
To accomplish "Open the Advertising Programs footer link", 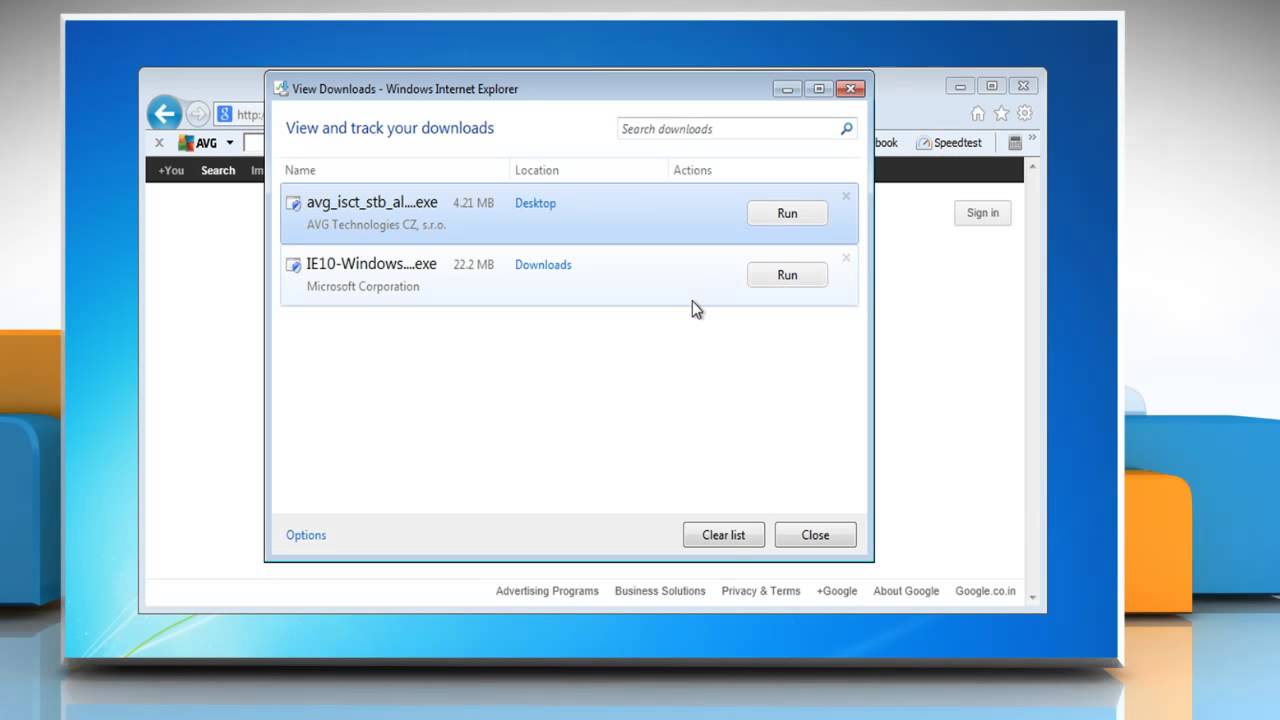I will [547, 591].
